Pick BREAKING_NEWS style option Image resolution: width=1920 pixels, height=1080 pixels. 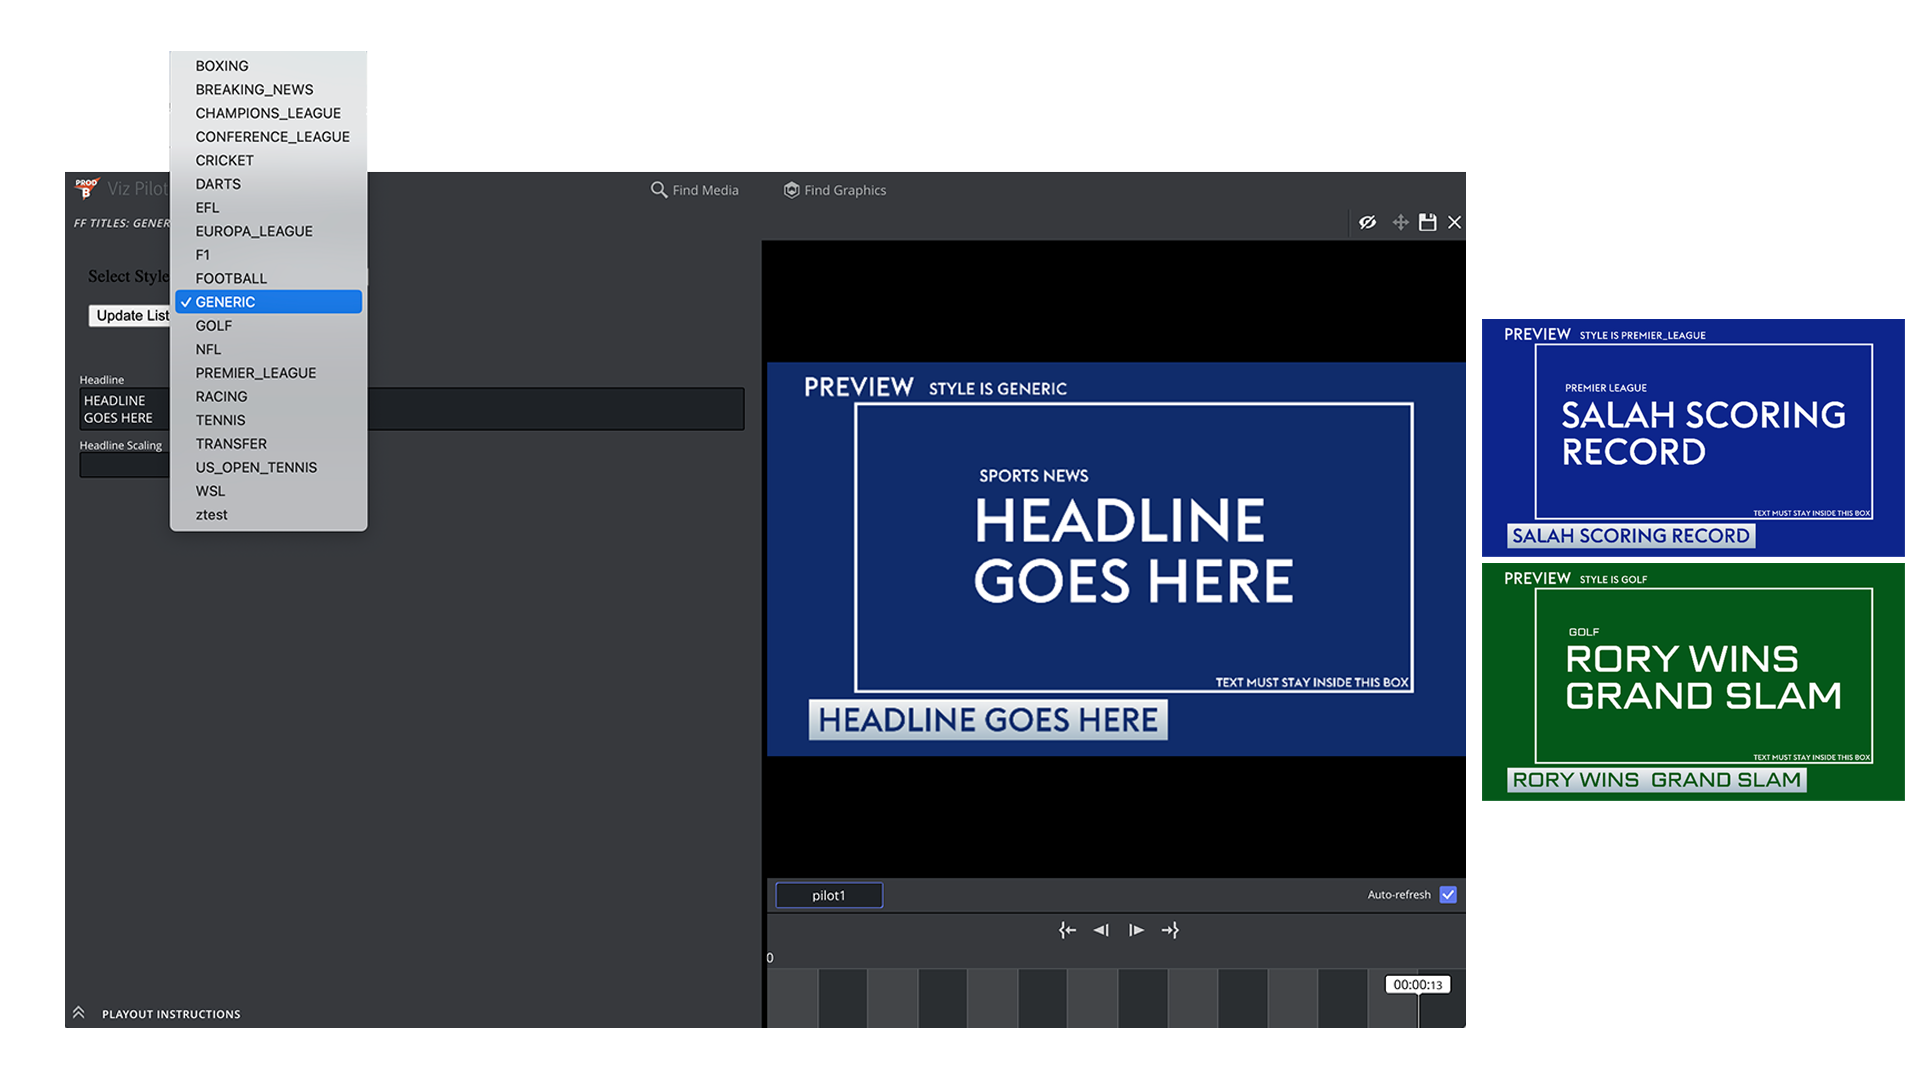(x=254, y=90)
